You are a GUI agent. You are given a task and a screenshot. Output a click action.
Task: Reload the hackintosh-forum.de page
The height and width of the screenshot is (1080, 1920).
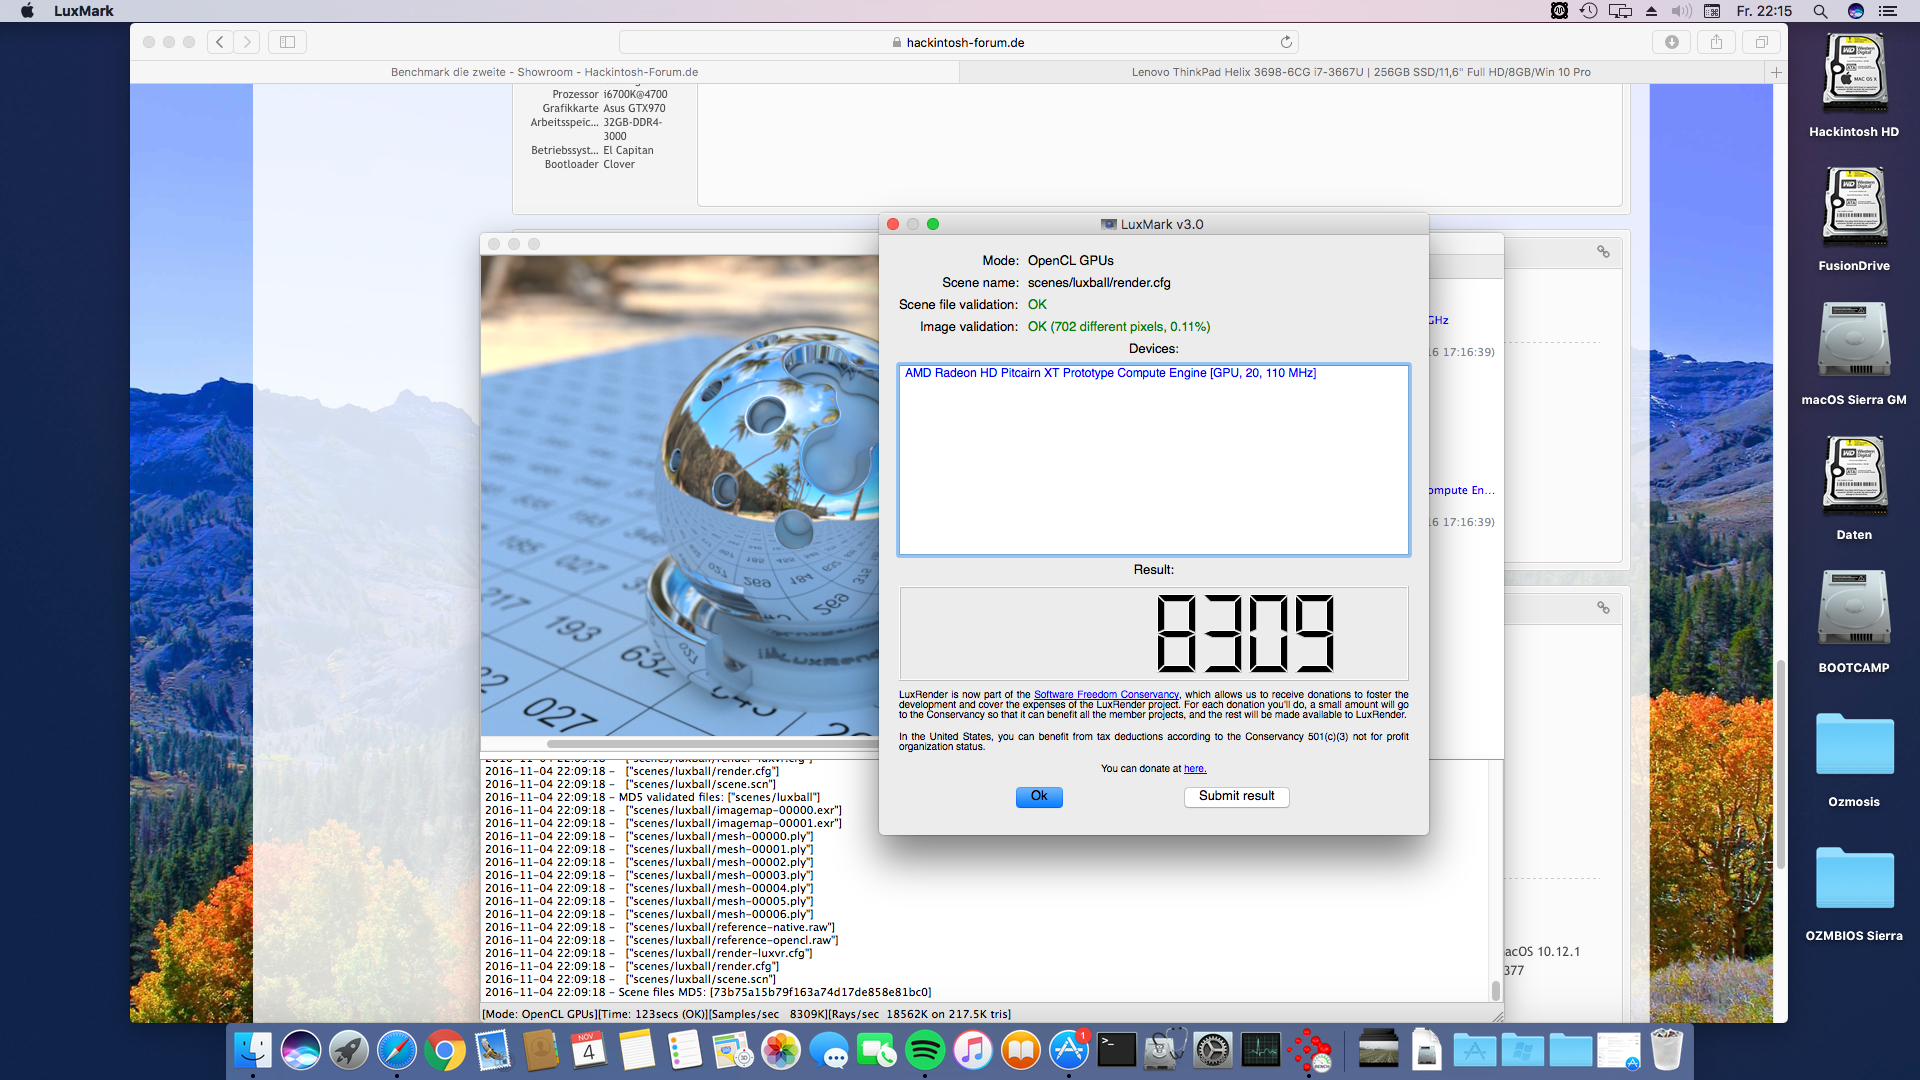point(1286,42)
